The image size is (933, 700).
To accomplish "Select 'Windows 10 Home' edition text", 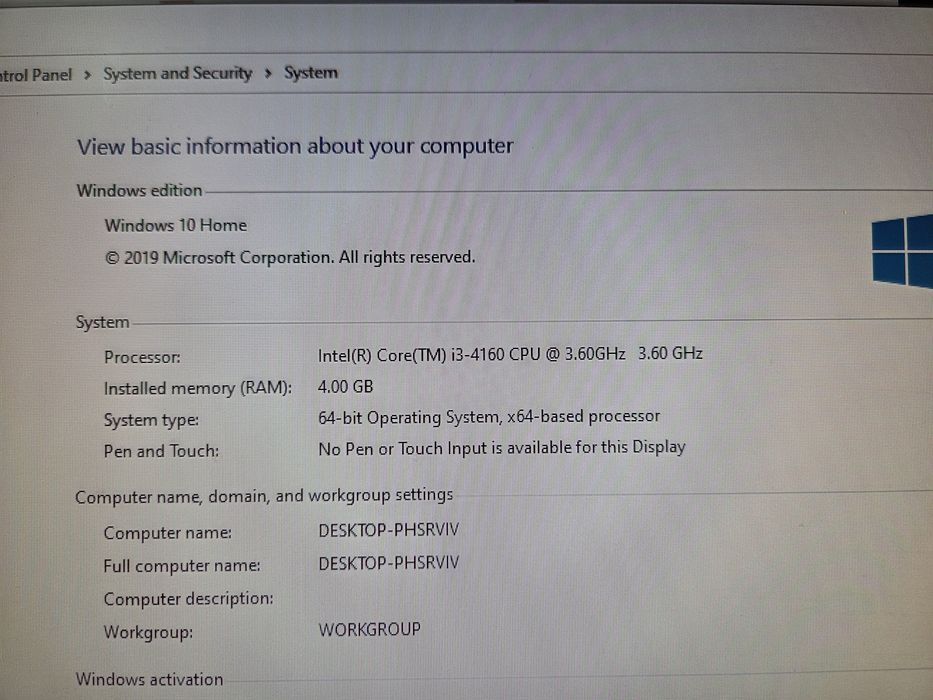I will pos(176,225).
